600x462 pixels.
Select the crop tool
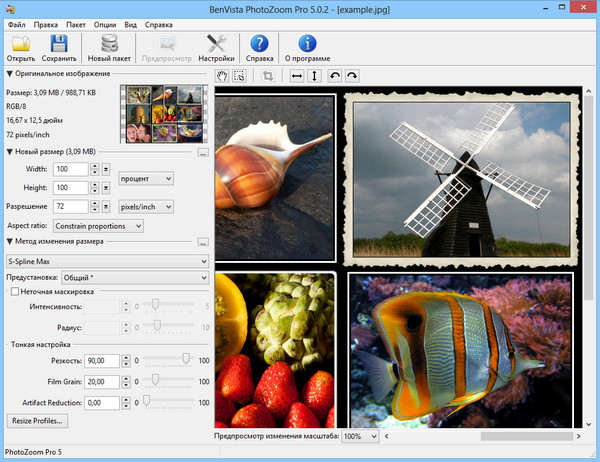tap(268, 76)
